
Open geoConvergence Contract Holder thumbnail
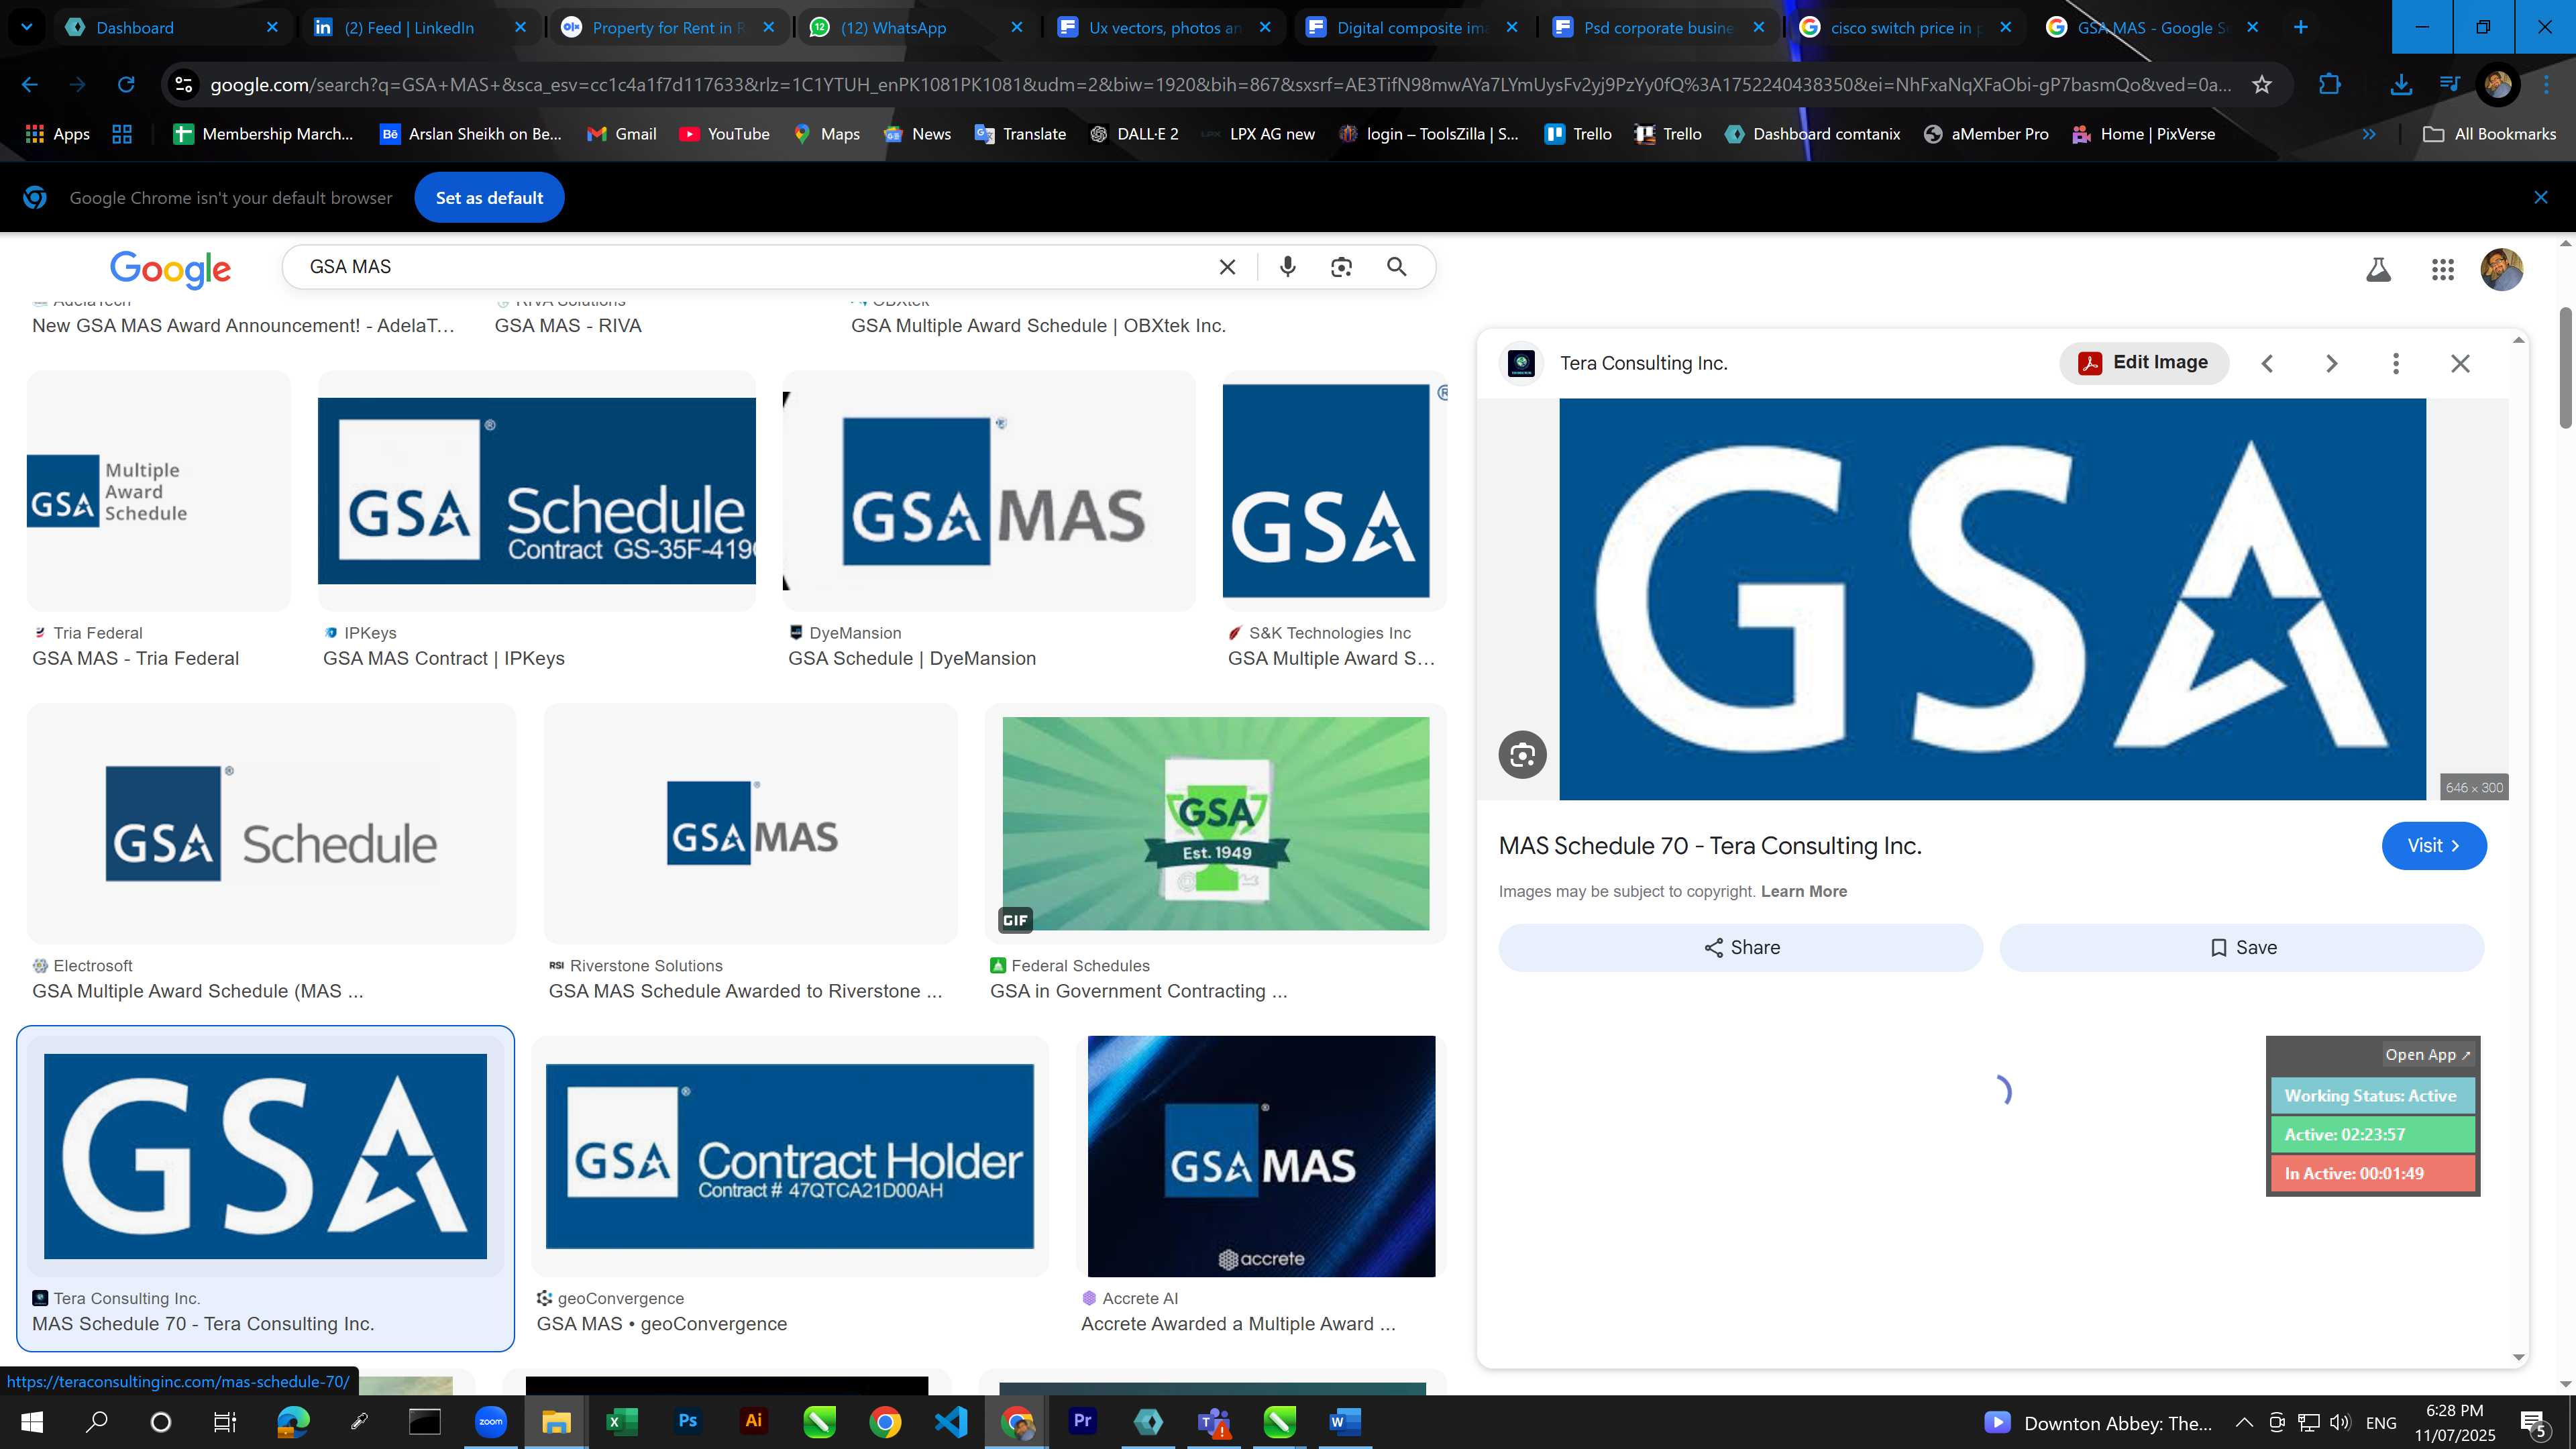pos(790,1156)
